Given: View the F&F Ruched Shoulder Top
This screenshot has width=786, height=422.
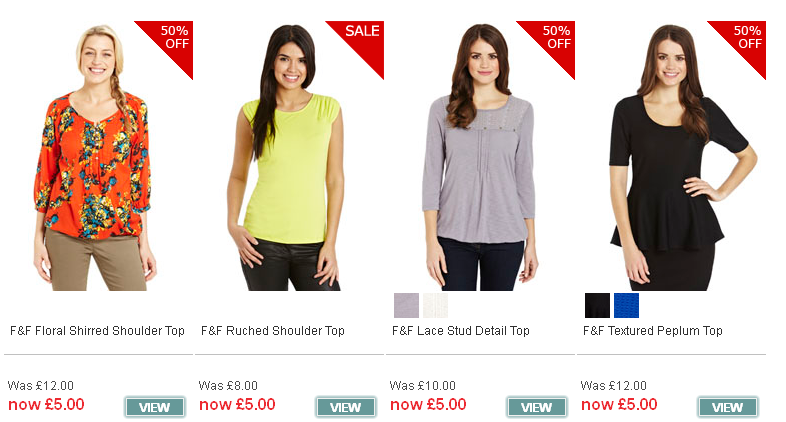Looking at the screenshot, I should click(346, 407).
